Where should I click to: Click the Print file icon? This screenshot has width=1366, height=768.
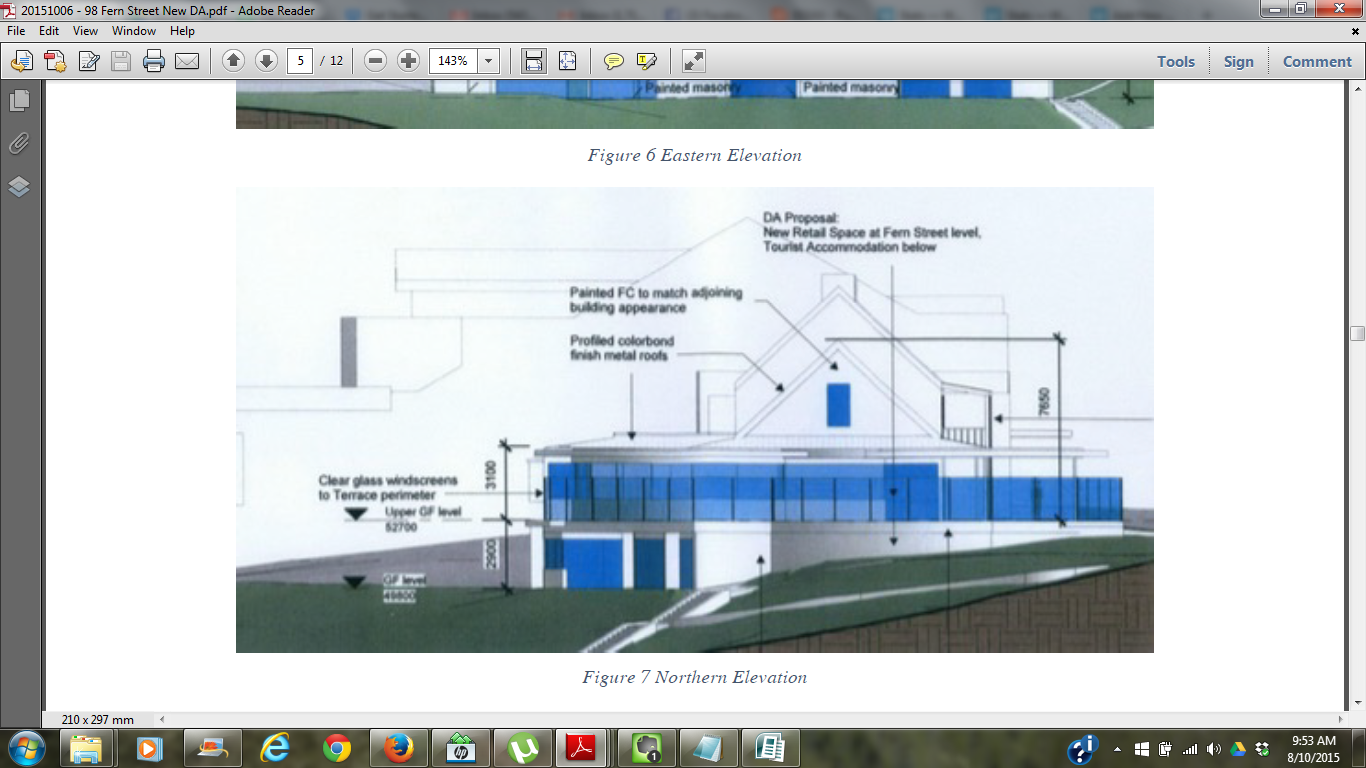(153, 61)
